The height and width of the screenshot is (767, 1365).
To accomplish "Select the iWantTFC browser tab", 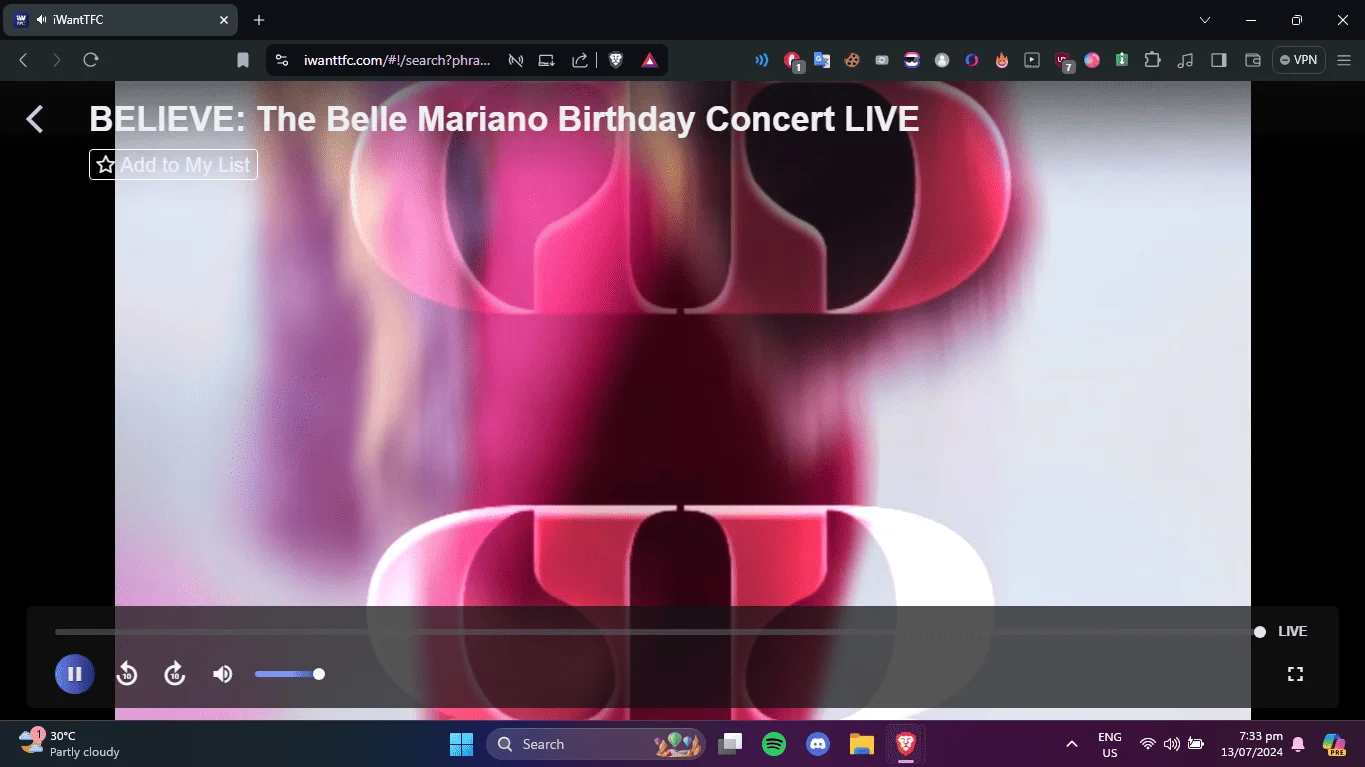I will click(122, 20).
